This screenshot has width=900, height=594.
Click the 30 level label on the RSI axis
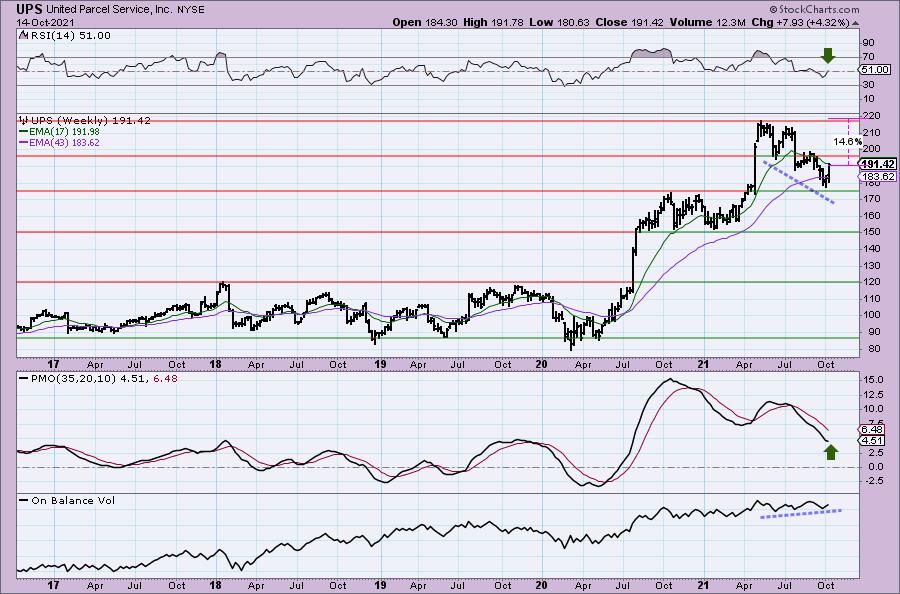(868, 85)
